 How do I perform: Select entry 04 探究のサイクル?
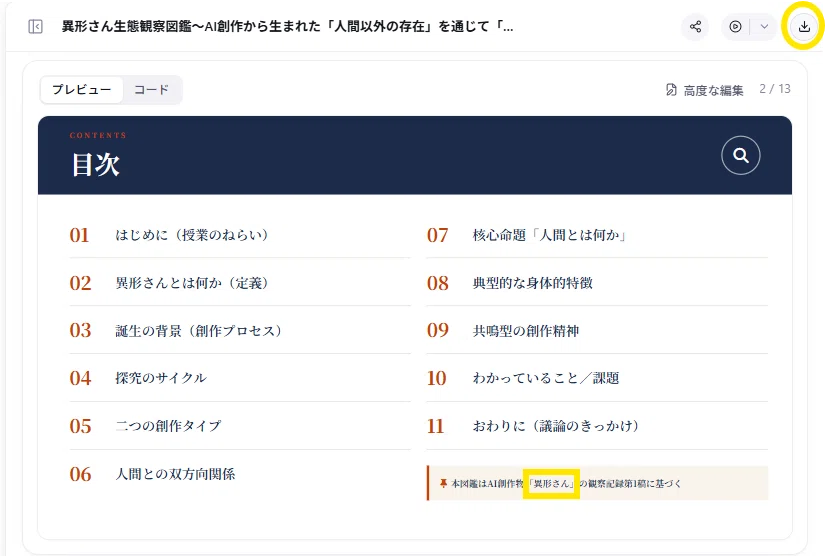pyautogui.click(x=240, y=378)
